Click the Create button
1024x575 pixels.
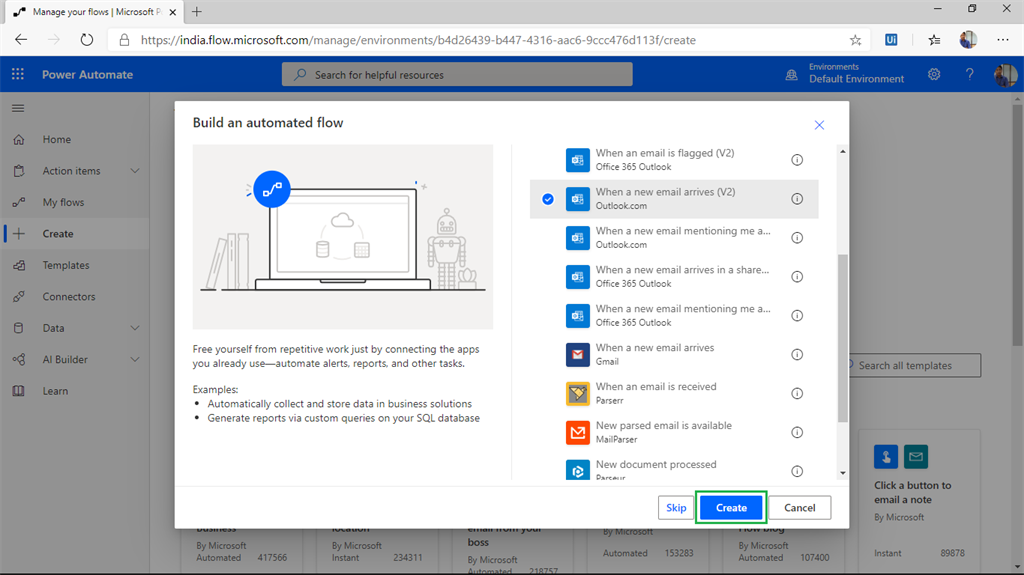(x=731, y=508)
